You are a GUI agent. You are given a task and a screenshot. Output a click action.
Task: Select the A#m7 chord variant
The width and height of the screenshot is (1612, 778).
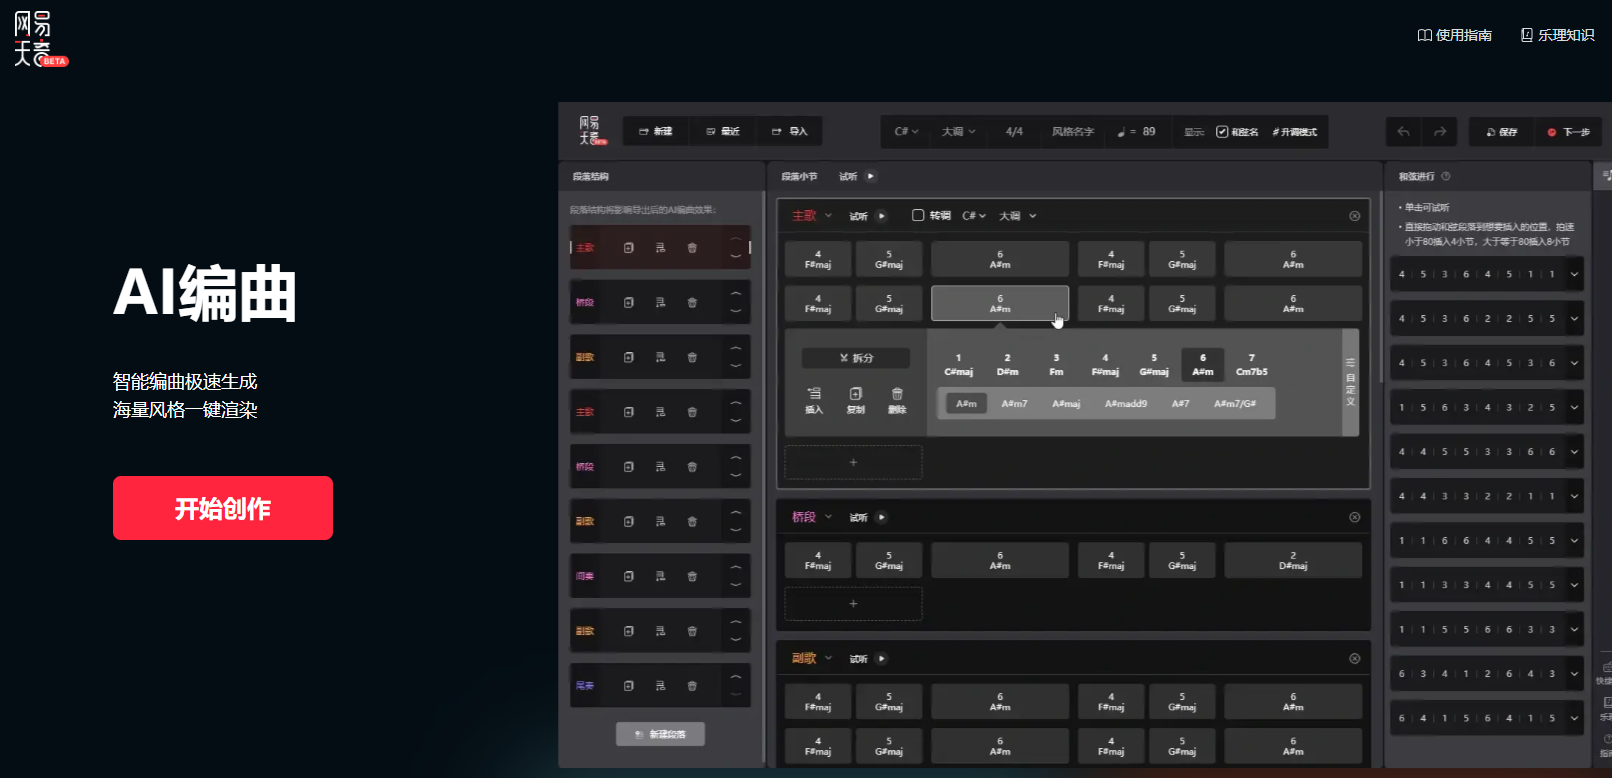click(x=1014, y=403)
